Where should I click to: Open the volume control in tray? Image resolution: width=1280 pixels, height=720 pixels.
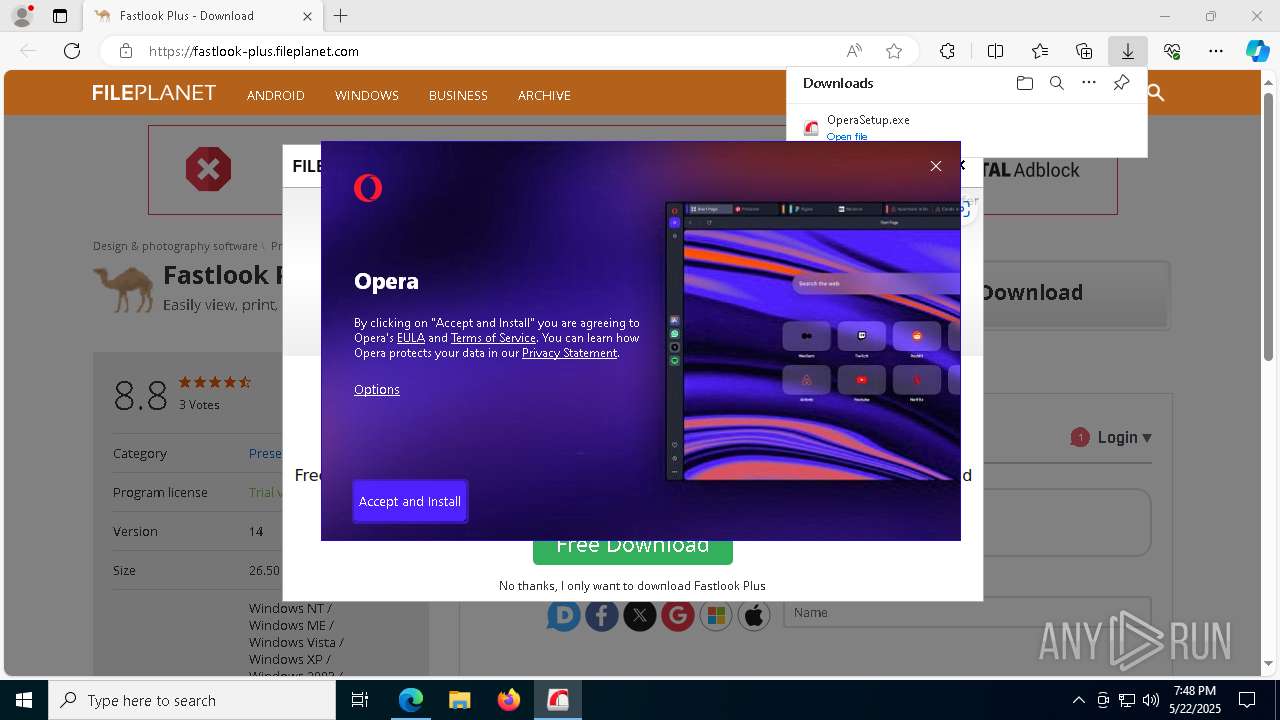coord(1150,700)
